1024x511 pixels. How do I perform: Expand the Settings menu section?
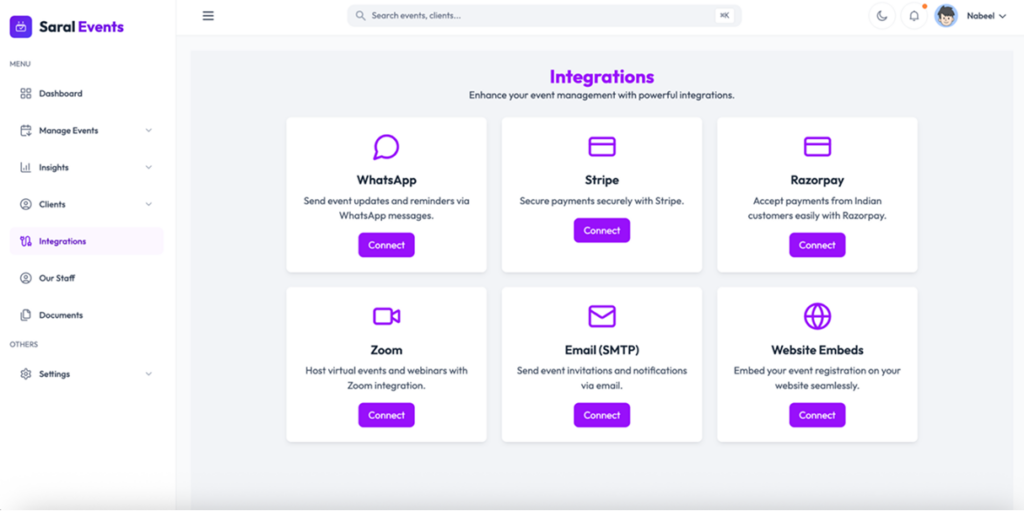149,374
